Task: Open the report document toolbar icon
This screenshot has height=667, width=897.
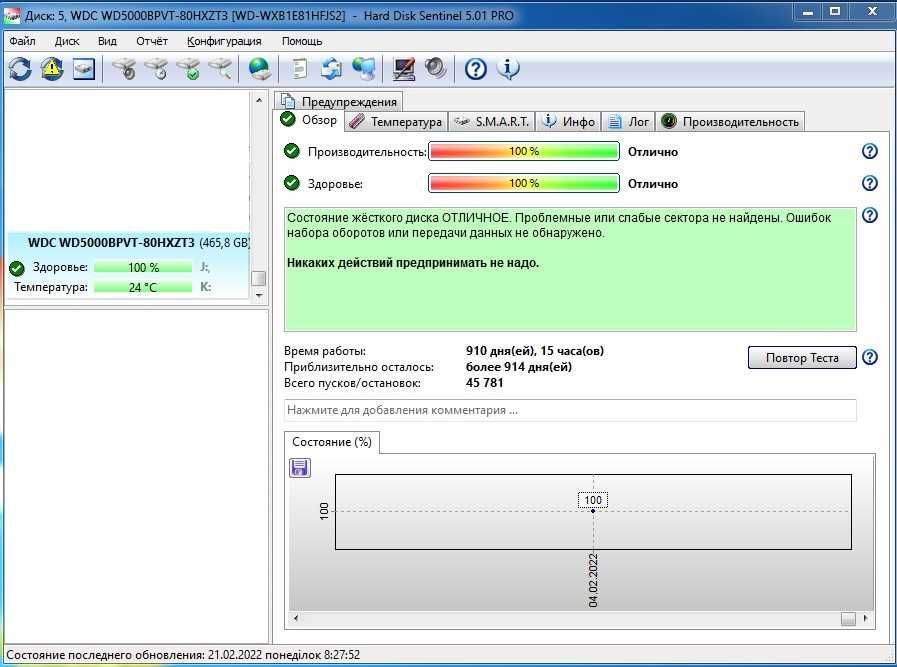Action: (299, 69)
